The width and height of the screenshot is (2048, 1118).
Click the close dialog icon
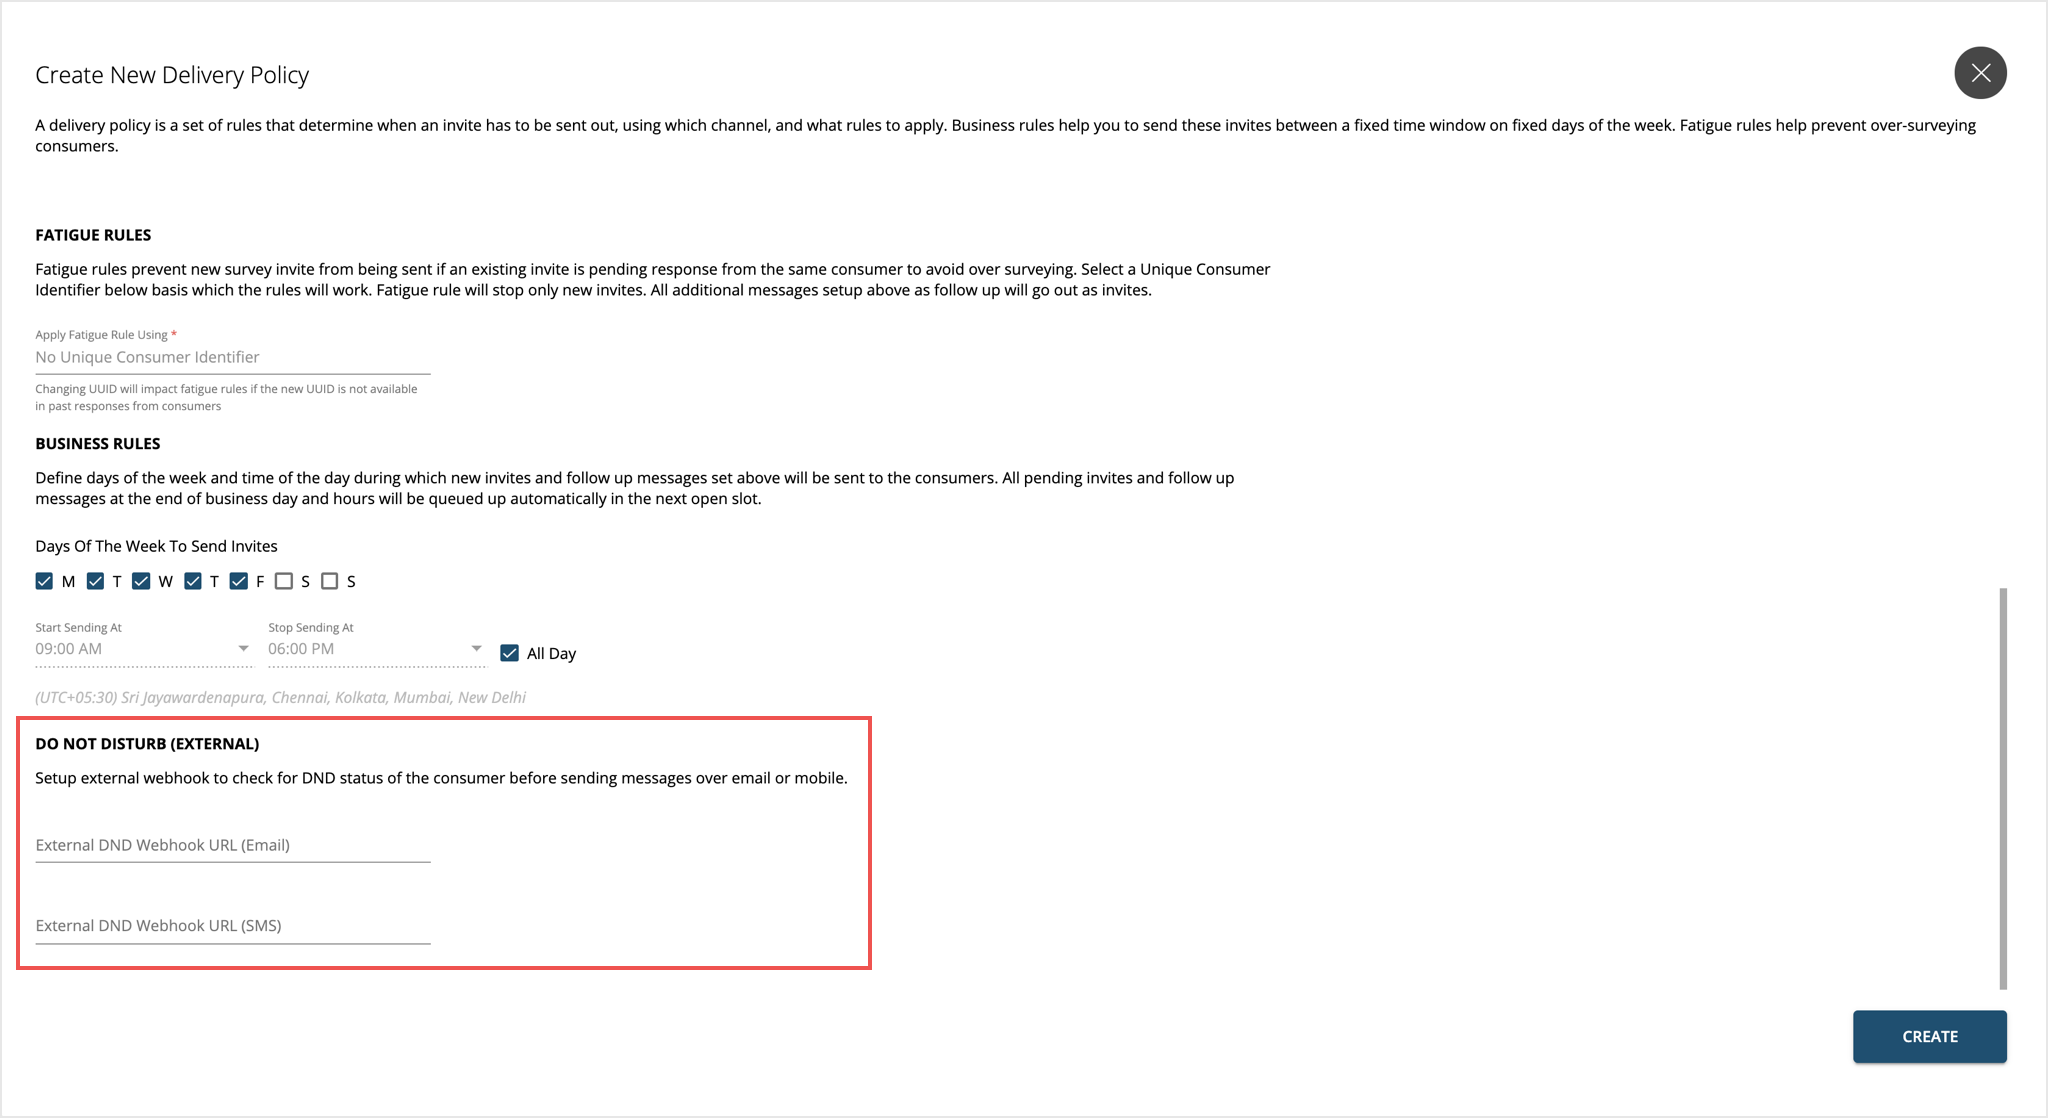pyautogui.click(x=1982, y=74)
